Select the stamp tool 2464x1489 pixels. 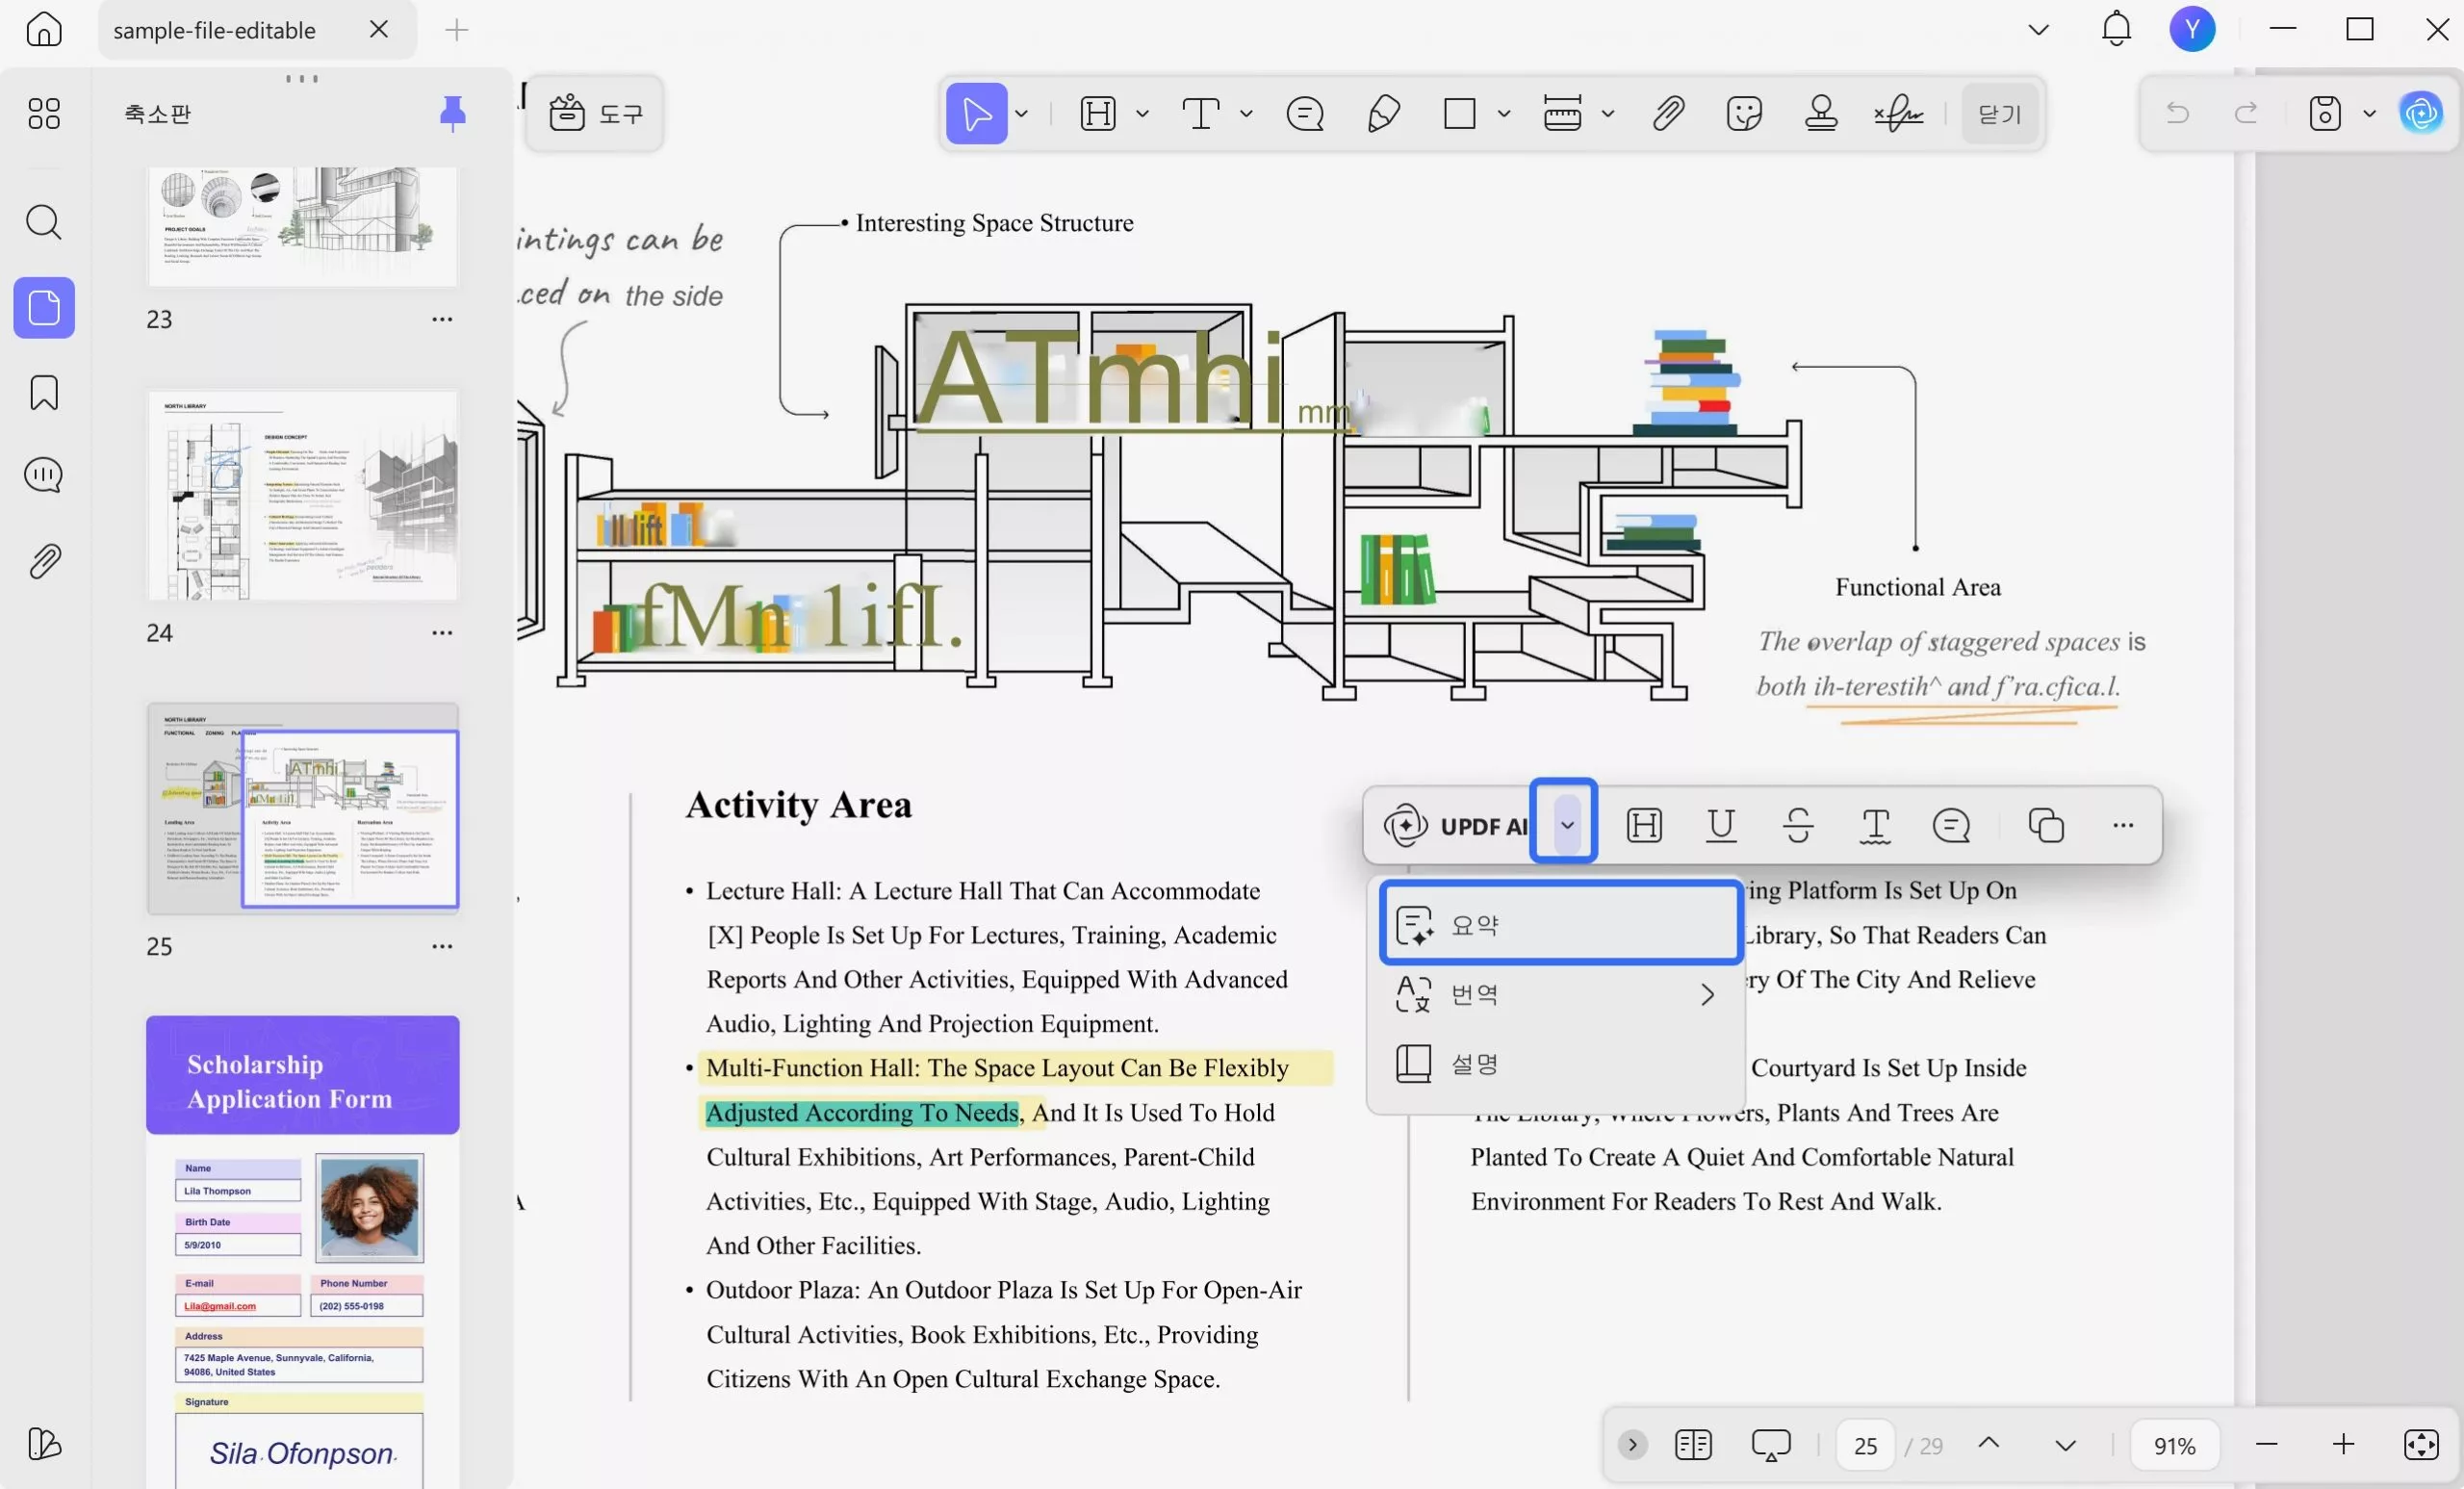pyautogui.click(x=1821, y=113)
